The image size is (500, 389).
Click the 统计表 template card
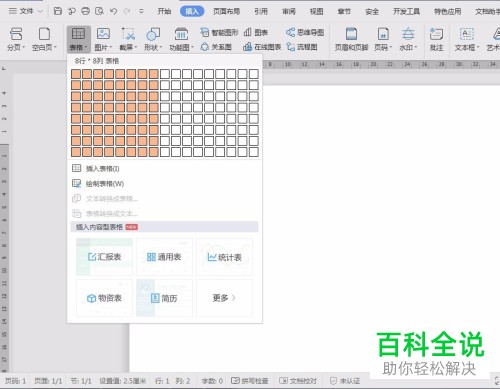[224, 257]
